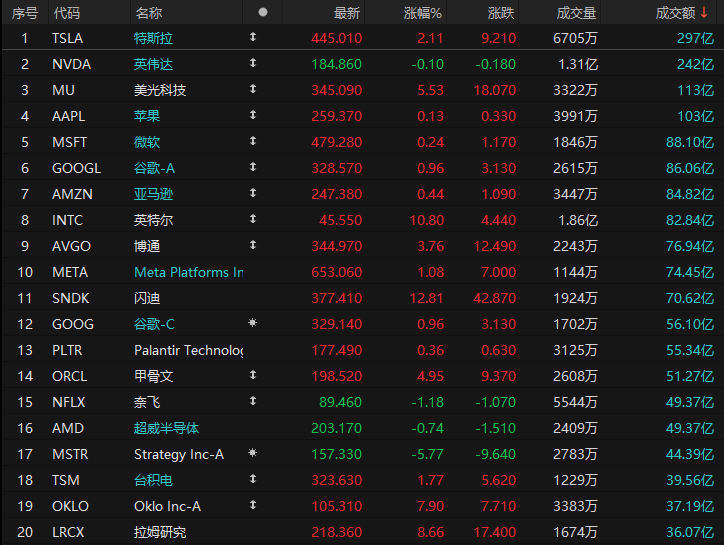Select the 美光科技 name cell
724x545 pixels.
(160, 90)
